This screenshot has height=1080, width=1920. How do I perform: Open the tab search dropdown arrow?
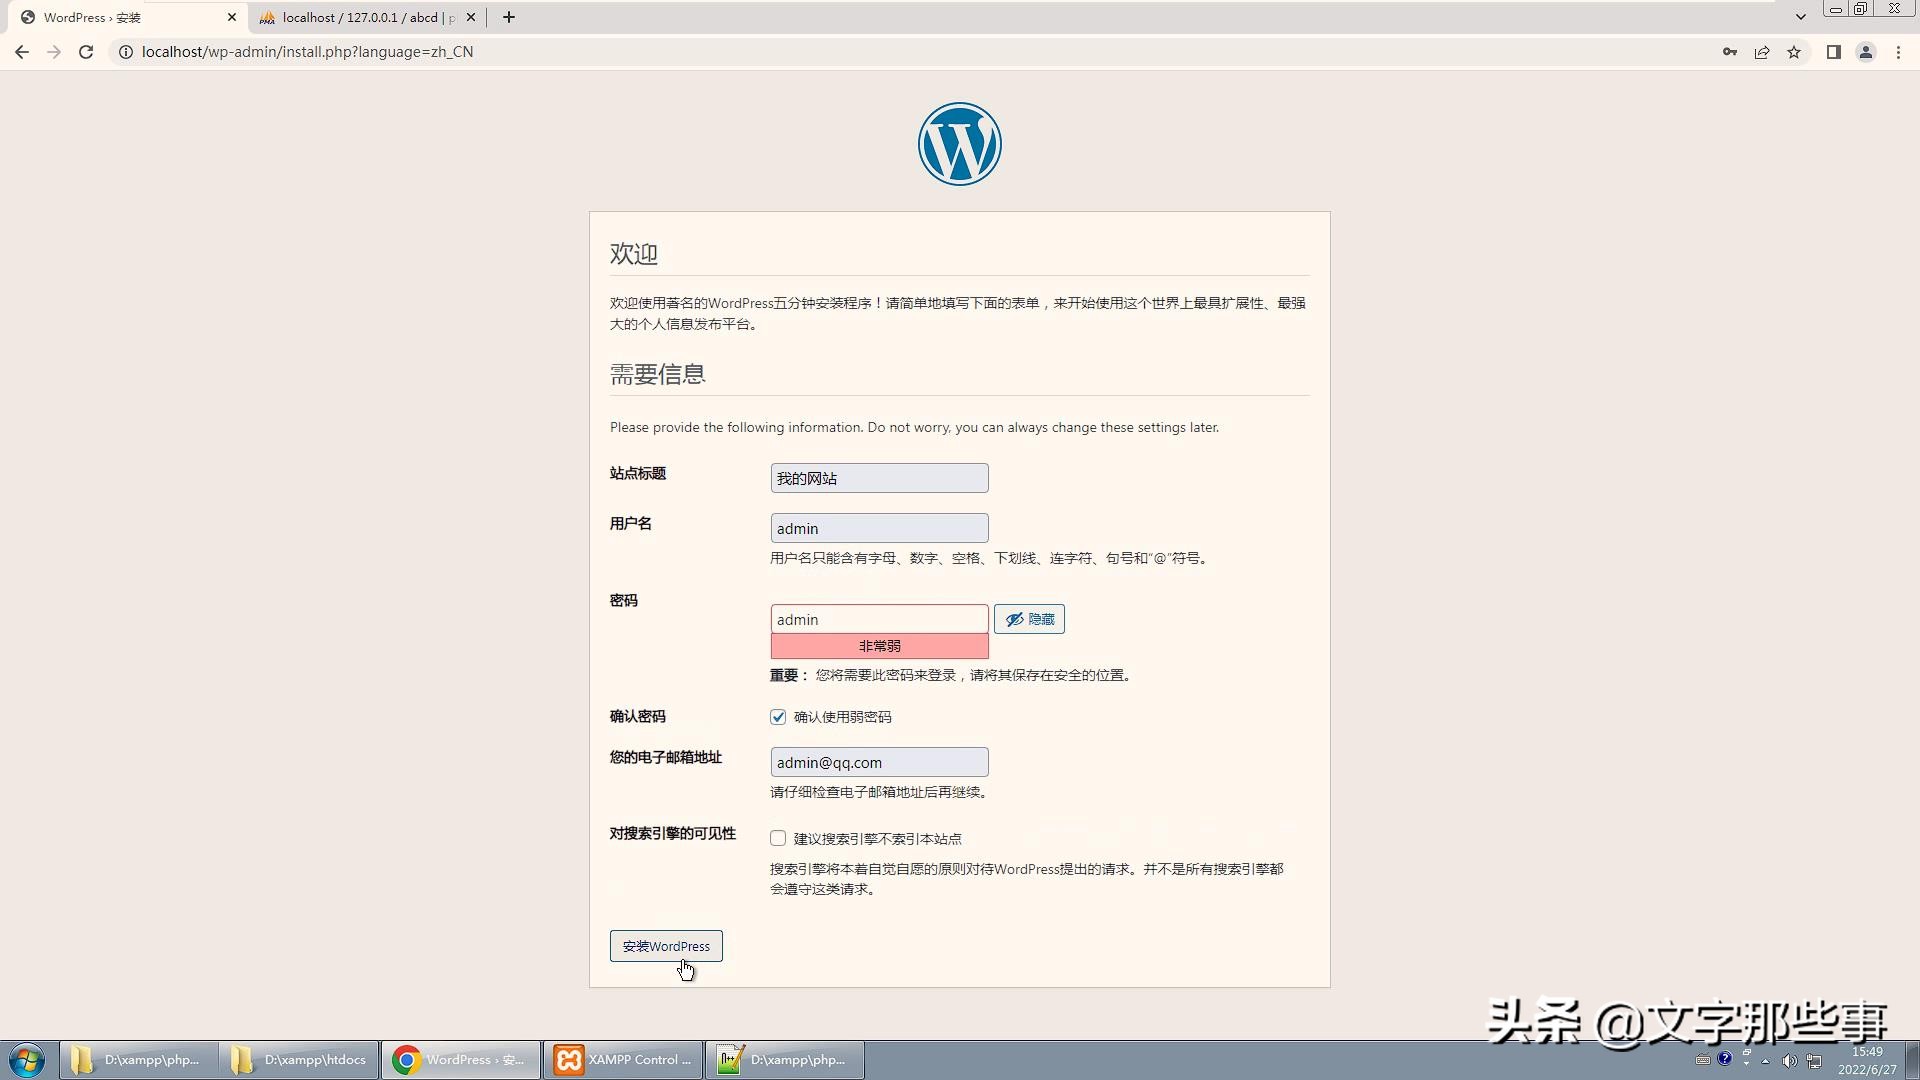1801,17
